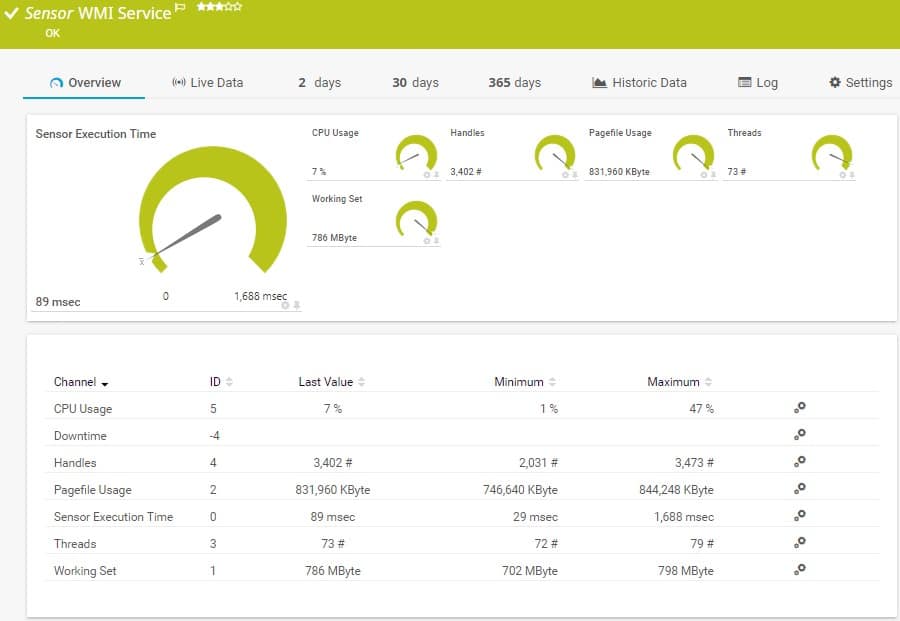
Task: Click the Threads channel name in table
Action: [75, 544]
